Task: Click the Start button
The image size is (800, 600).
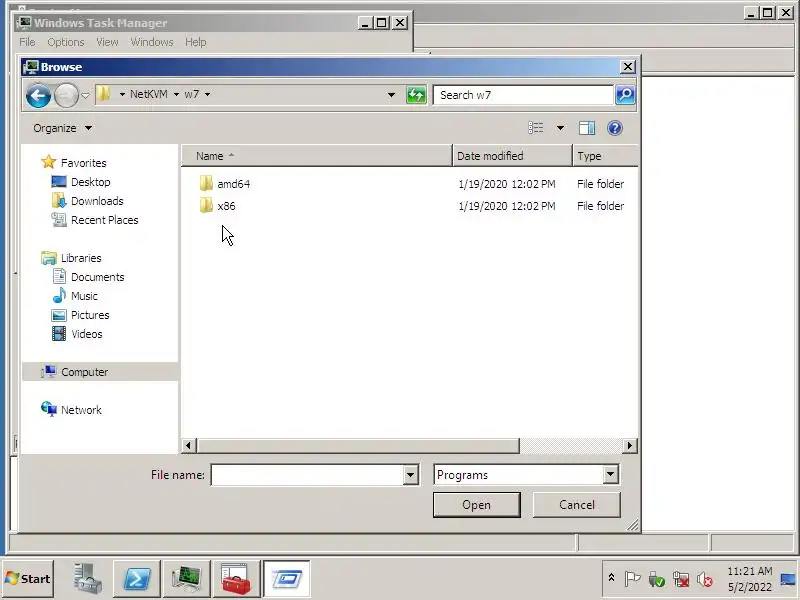Action: point(28,579)
